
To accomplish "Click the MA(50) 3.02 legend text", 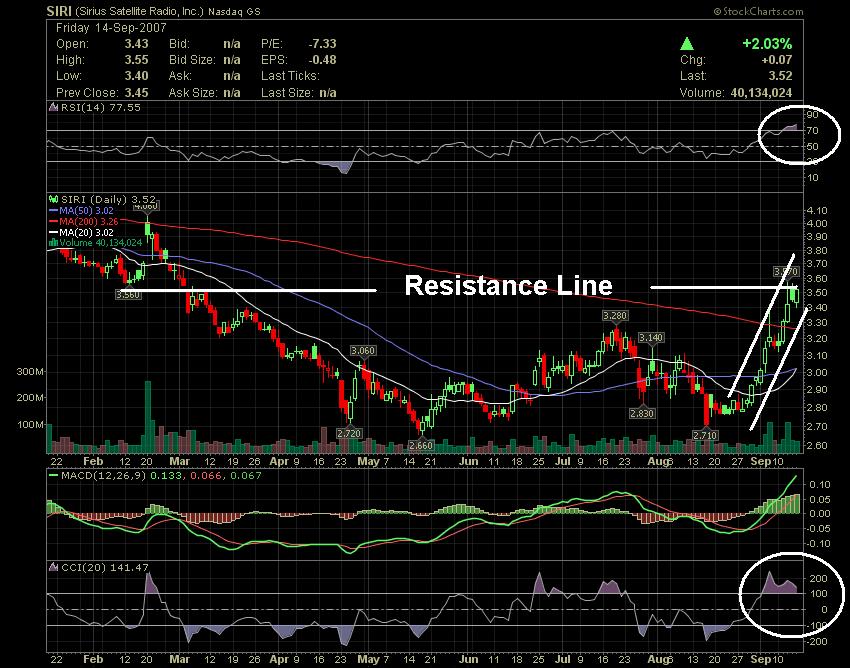I will 87,211.
